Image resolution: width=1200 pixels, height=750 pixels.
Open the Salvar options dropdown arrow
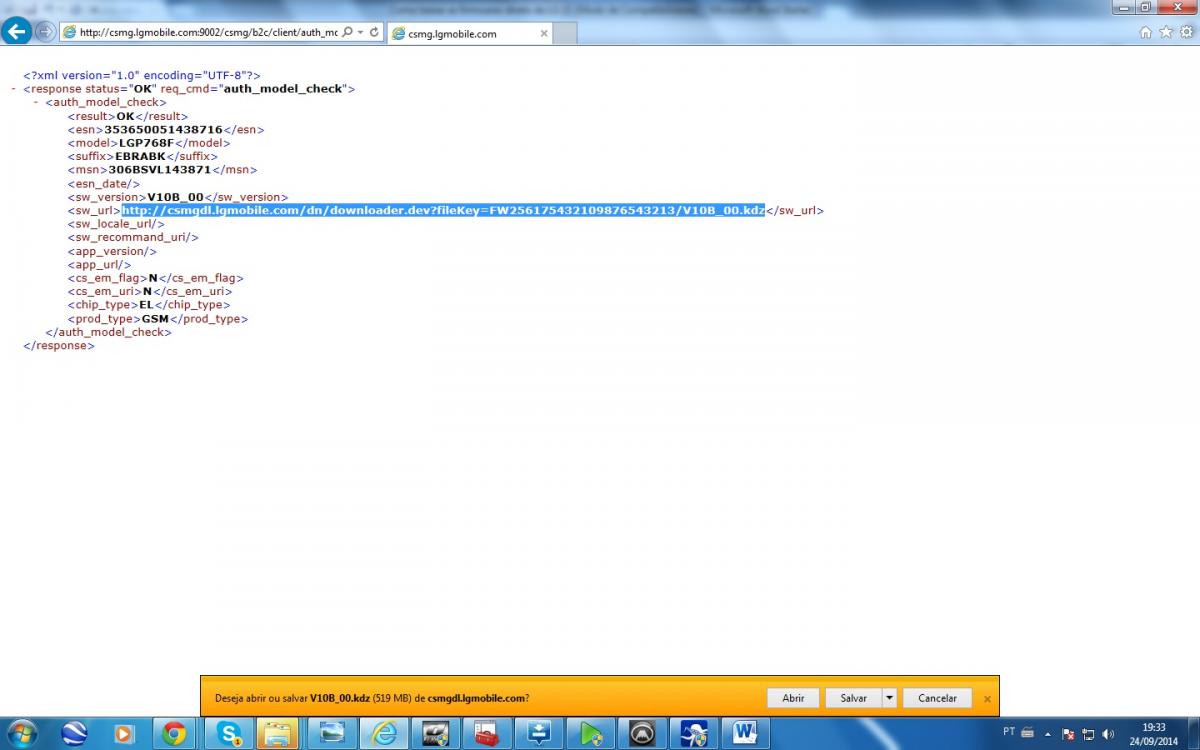point(889,698)
